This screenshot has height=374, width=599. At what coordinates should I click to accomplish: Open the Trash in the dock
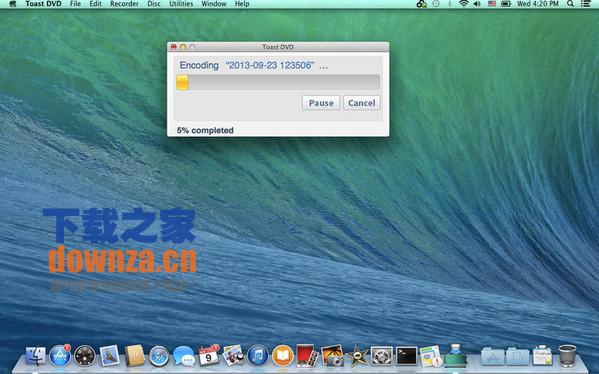click(x=567, y=356)
